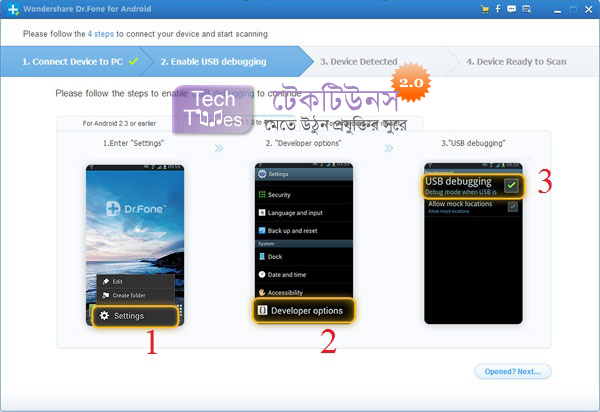
Task: Open the 'For Android 2.3 or earlier' tab
Action: coord(119,124)
